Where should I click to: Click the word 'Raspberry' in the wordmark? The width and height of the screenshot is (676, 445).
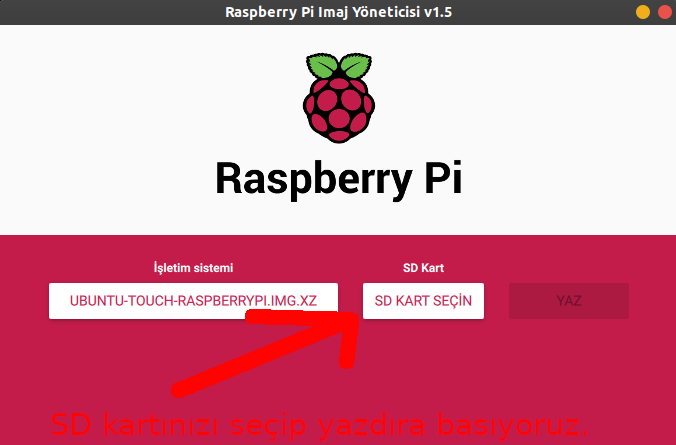[313, 180]
